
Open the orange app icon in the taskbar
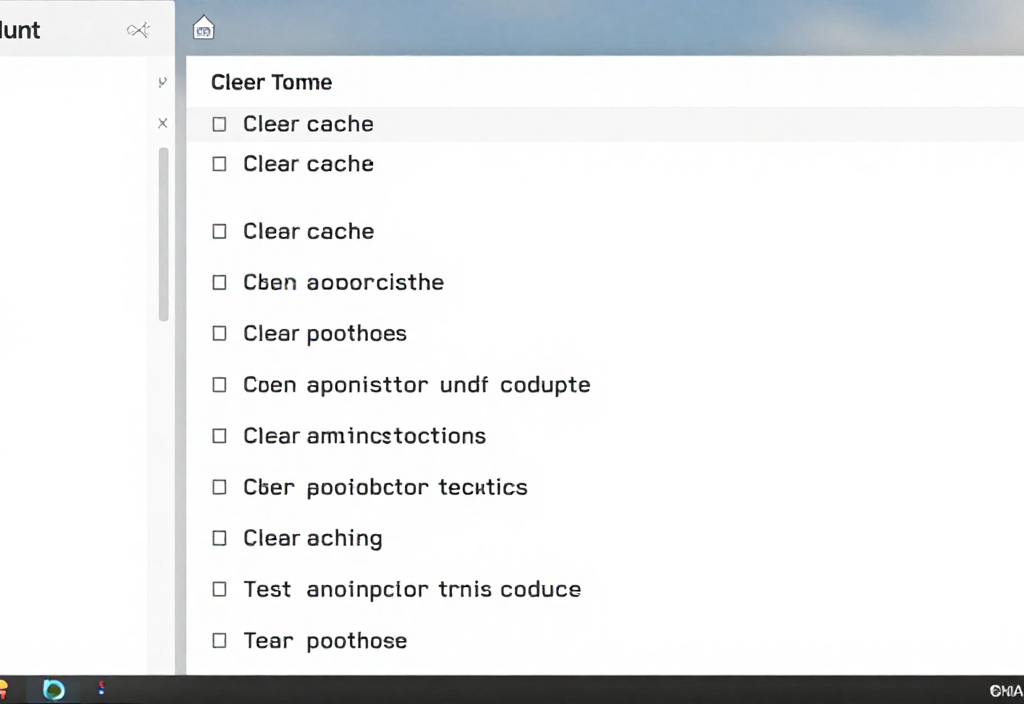tap(3, 689)
